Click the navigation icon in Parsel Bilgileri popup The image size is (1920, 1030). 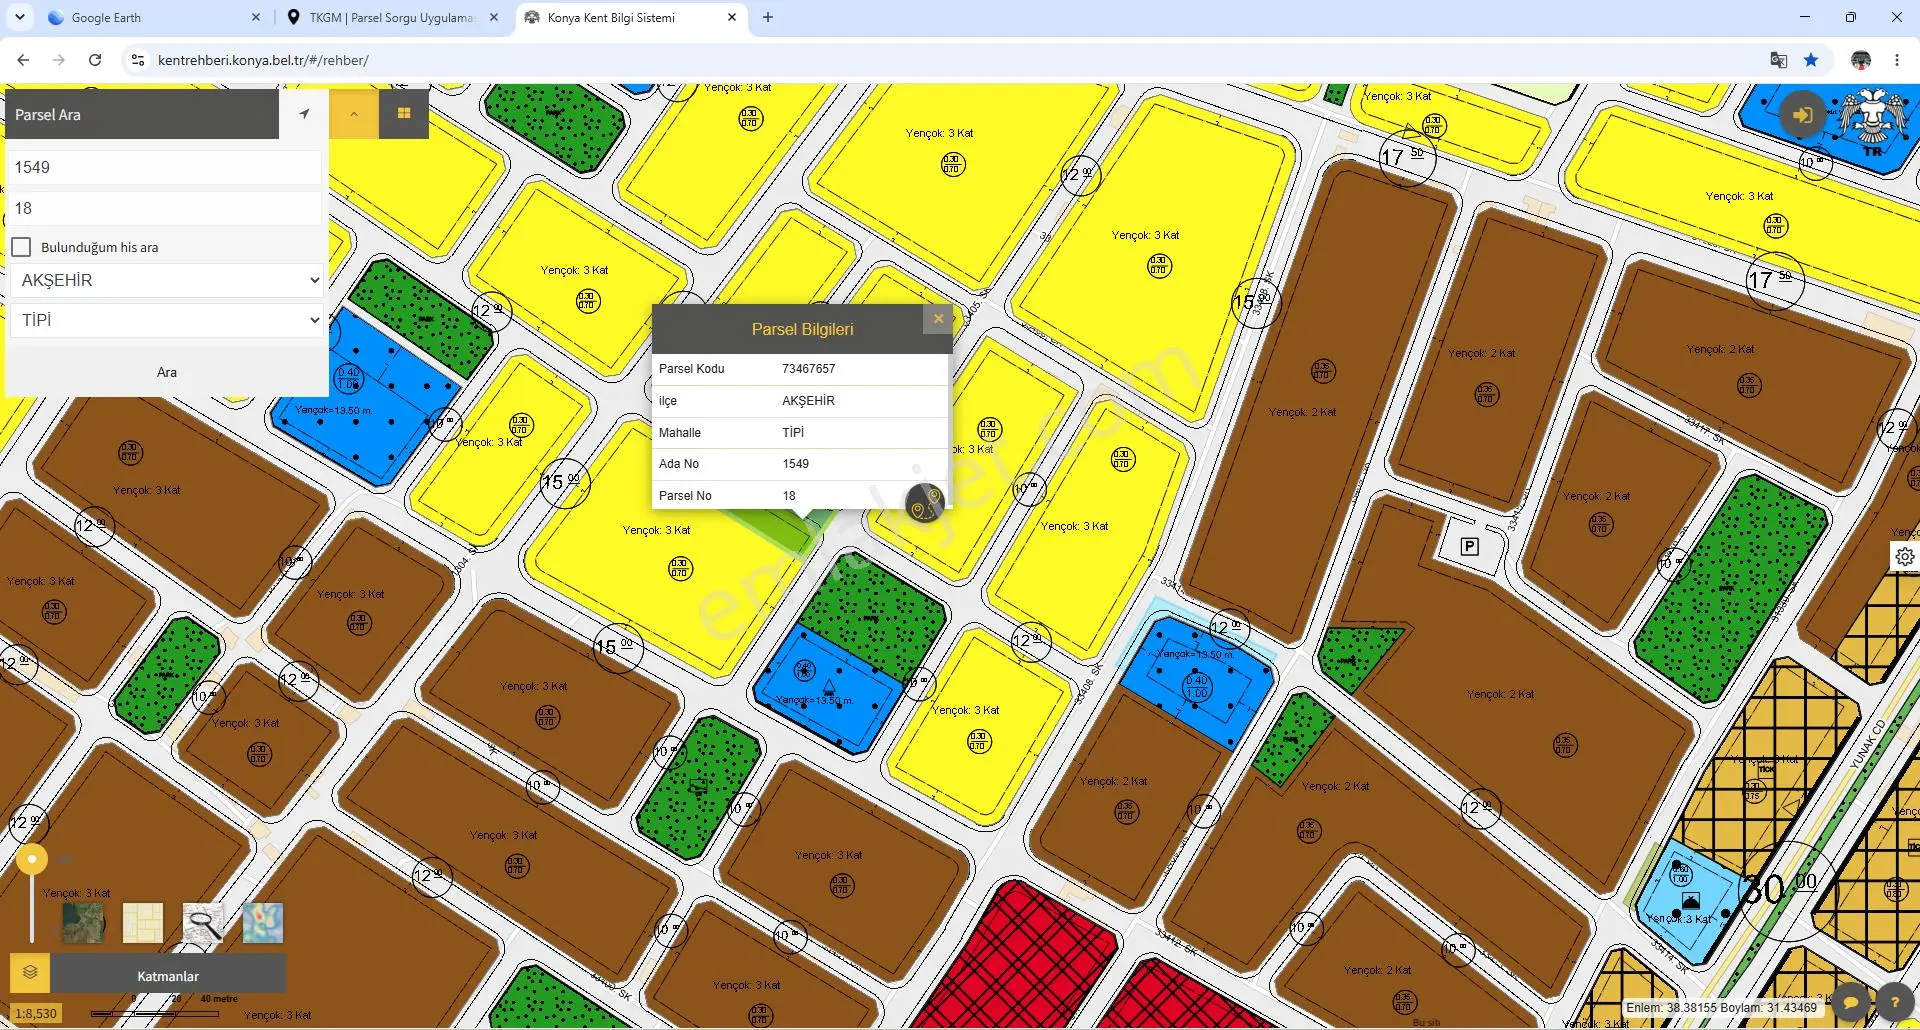[925, 503]
